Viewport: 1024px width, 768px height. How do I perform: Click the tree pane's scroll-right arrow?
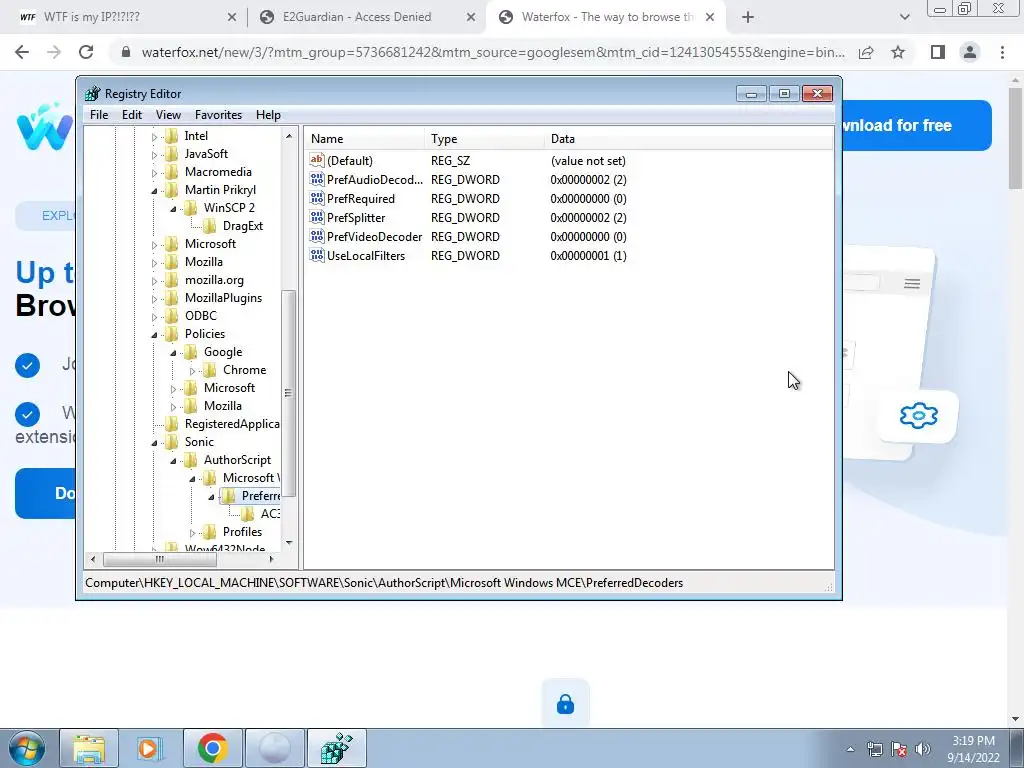(272, 559)
